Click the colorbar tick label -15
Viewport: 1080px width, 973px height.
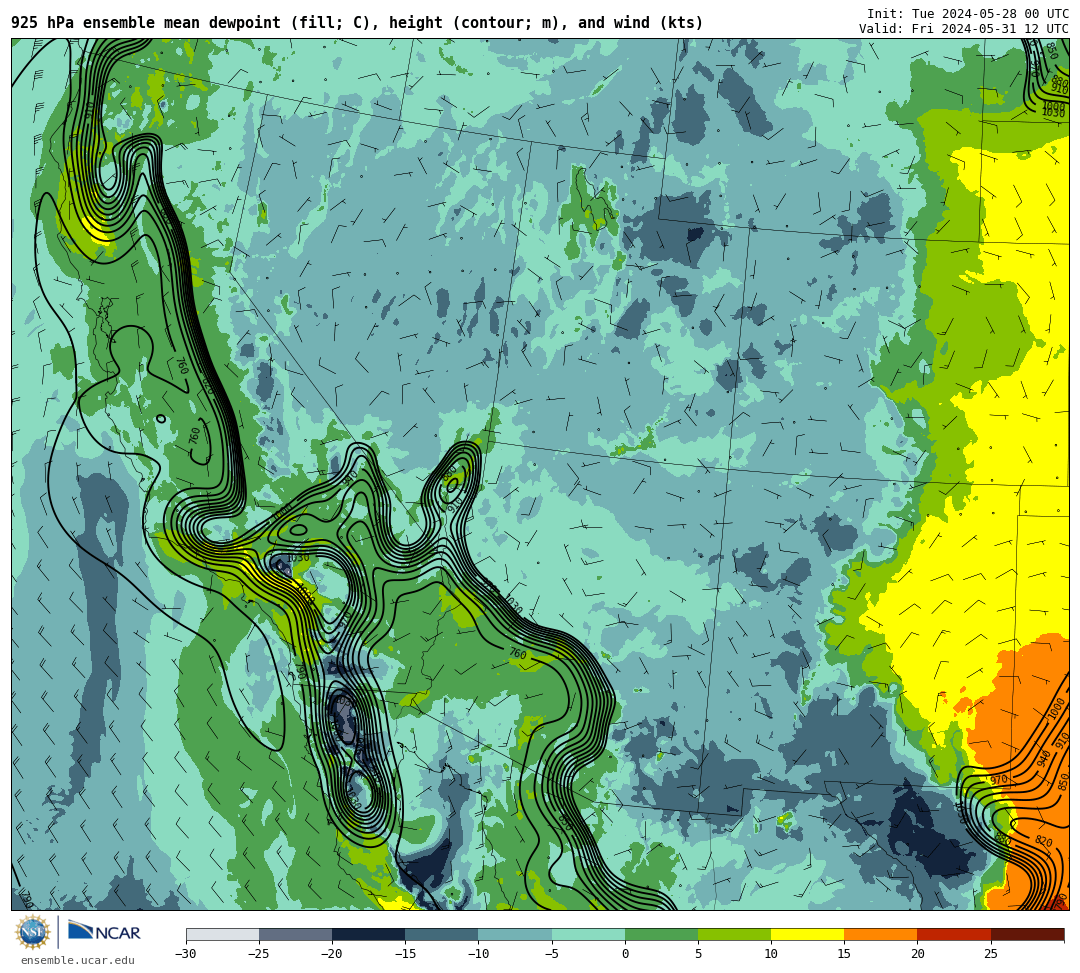[x=405, y=954]
